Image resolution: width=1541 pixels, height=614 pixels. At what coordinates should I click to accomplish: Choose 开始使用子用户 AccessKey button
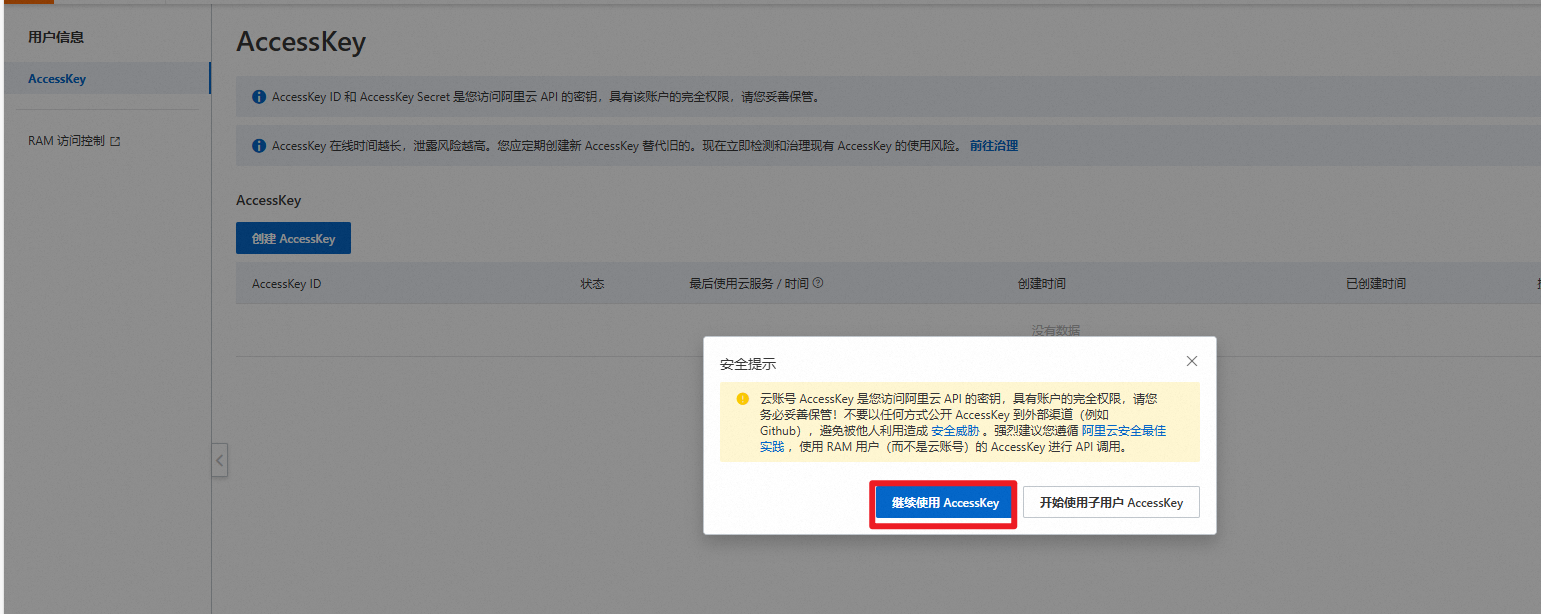(1111, 503)
